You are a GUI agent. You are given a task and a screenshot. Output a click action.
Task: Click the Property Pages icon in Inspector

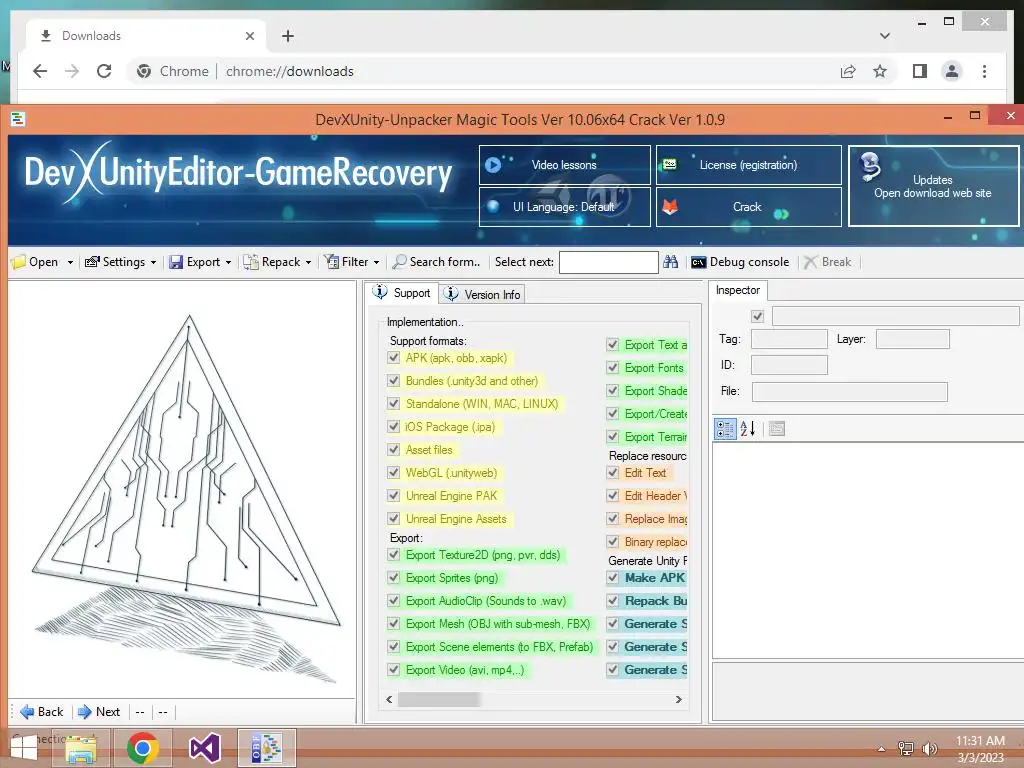click(776, 428)
